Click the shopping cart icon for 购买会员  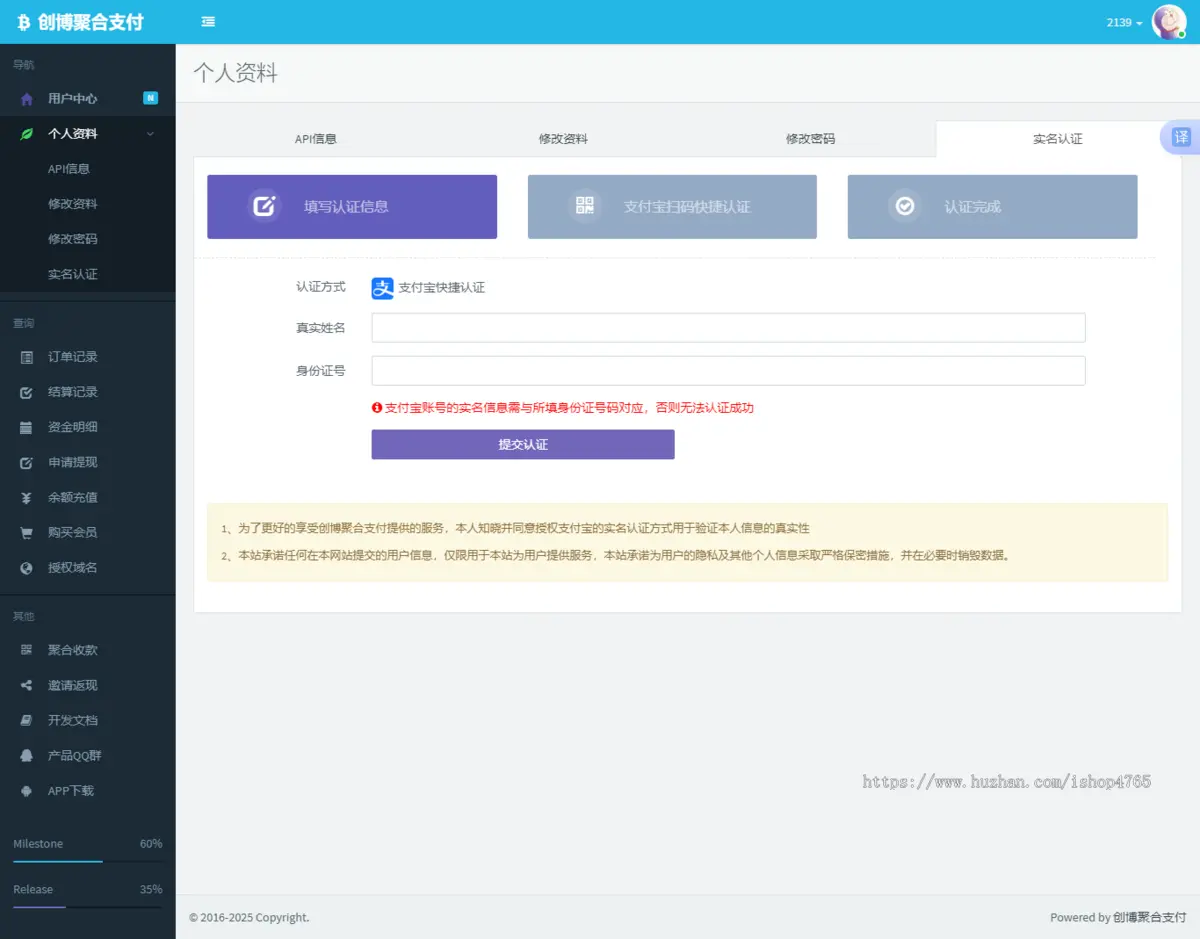point(27,533)
